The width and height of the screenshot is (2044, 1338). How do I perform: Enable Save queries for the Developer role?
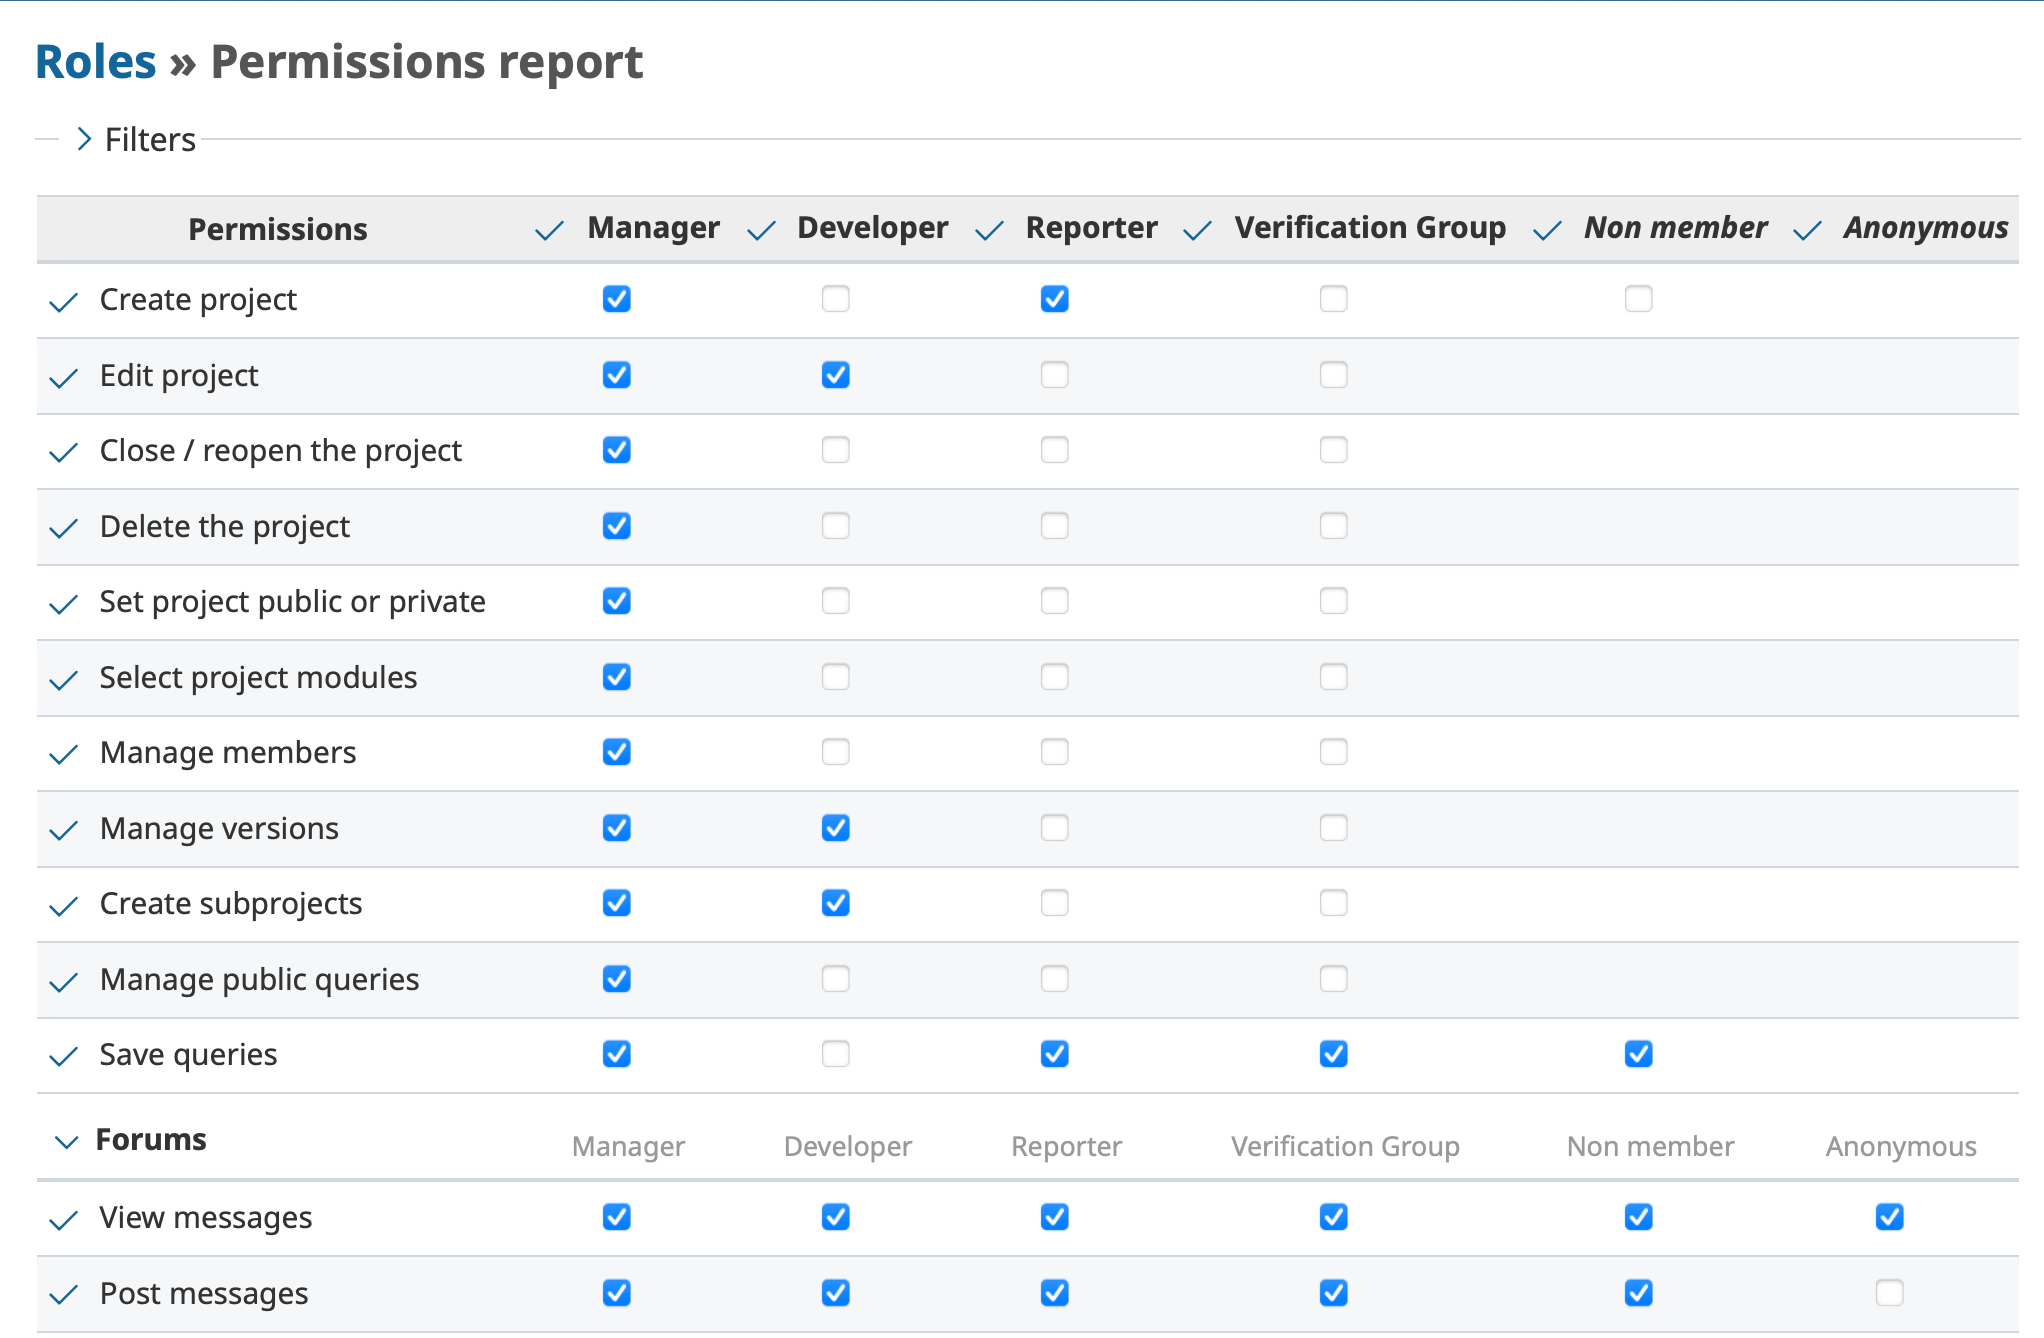tap(836, 1054)
